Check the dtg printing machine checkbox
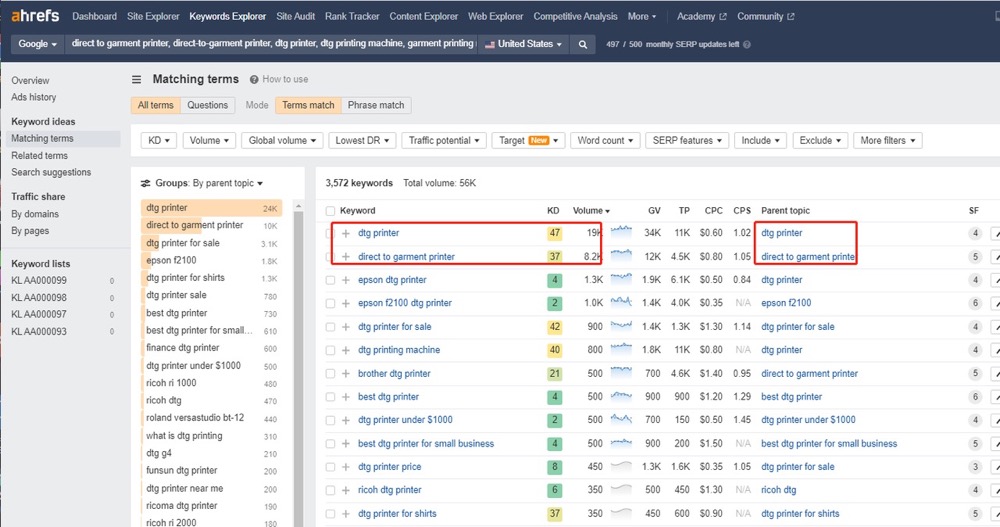This screenshot has width=1000, height=527. (x=330, y=350)
